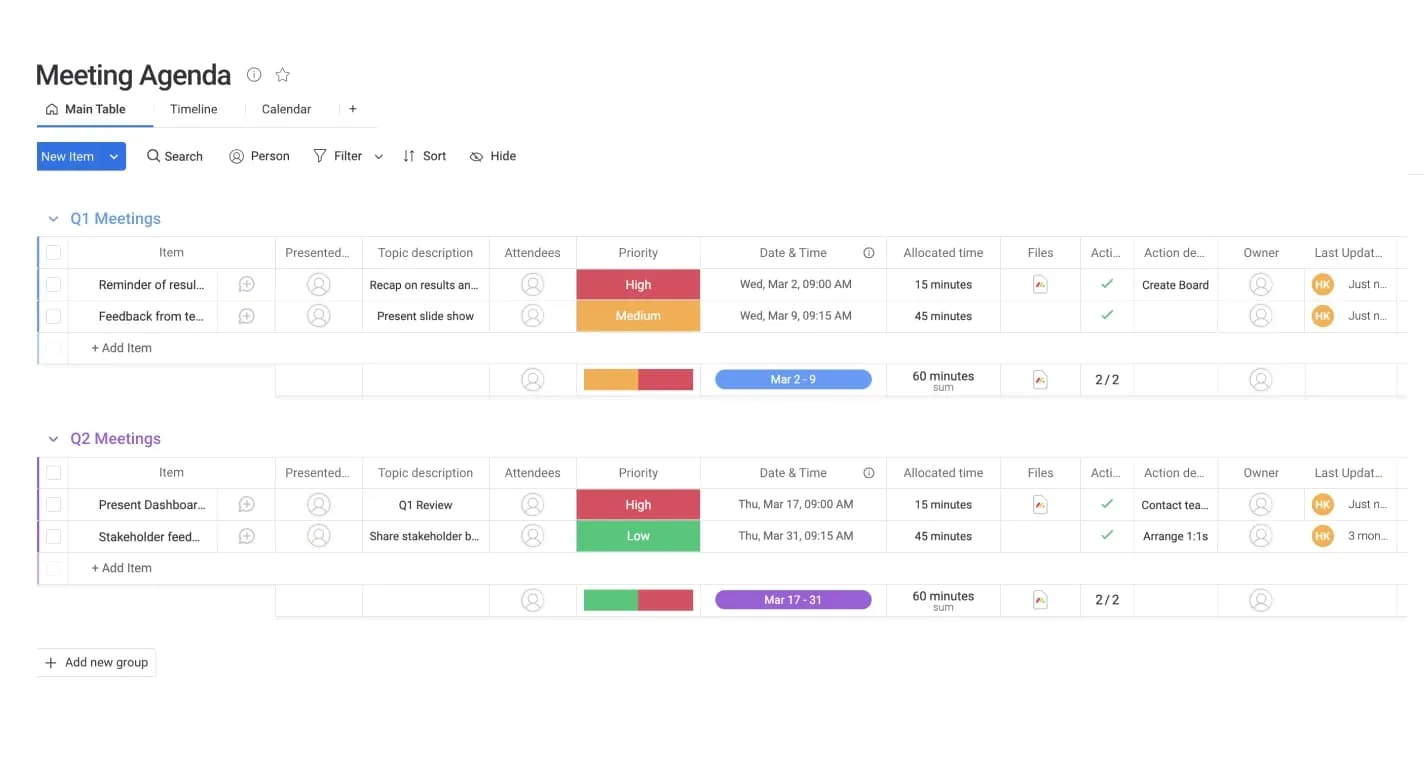Switch to the Calendar tab

click(x=286, y=109)
